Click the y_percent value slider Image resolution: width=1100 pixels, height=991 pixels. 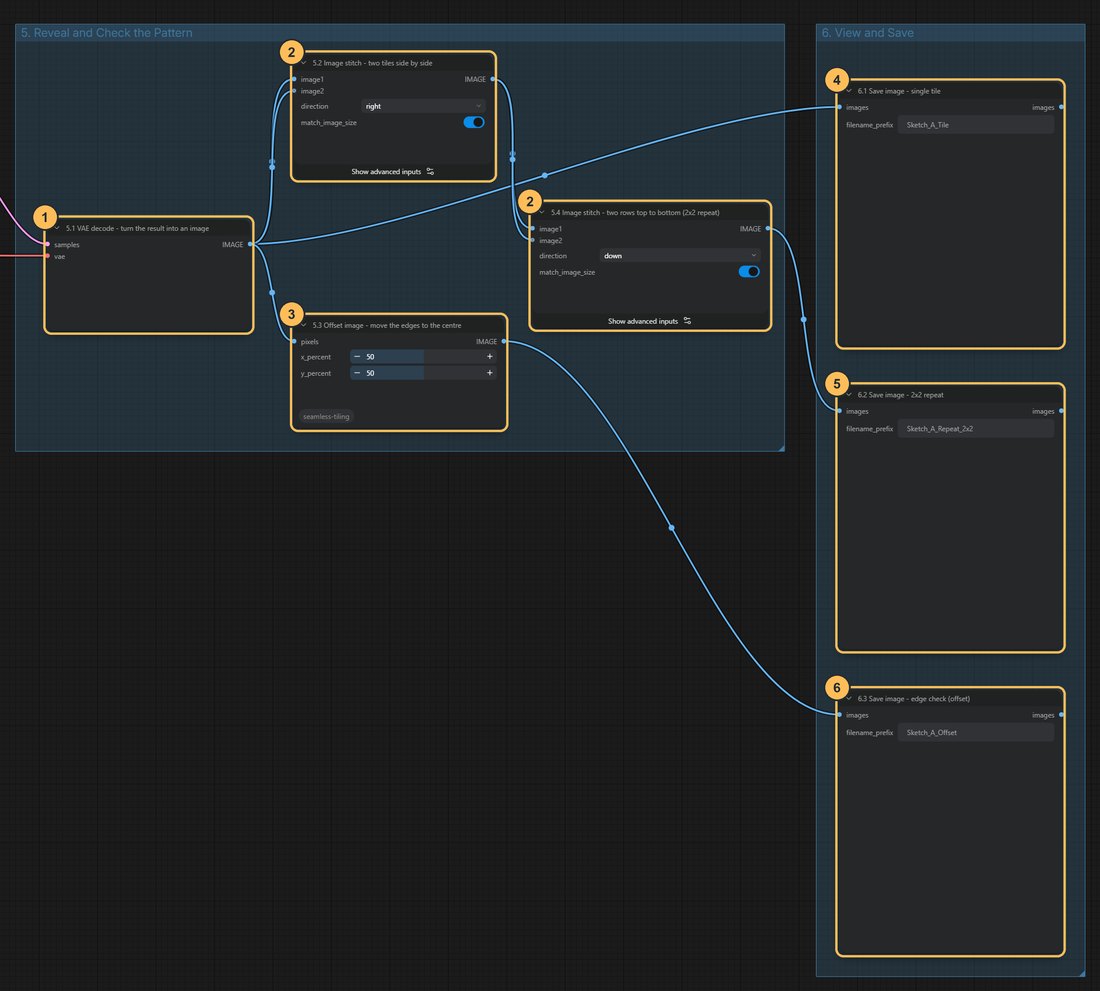[424, 372]
